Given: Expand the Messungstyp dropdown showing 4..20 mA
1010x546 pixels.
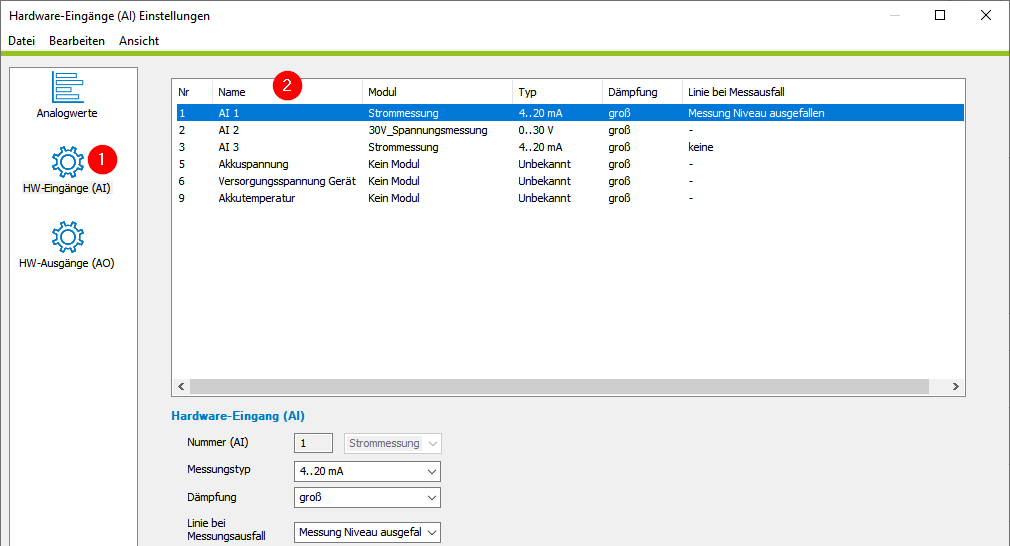Looking at the screenshot, I should 367,471.
